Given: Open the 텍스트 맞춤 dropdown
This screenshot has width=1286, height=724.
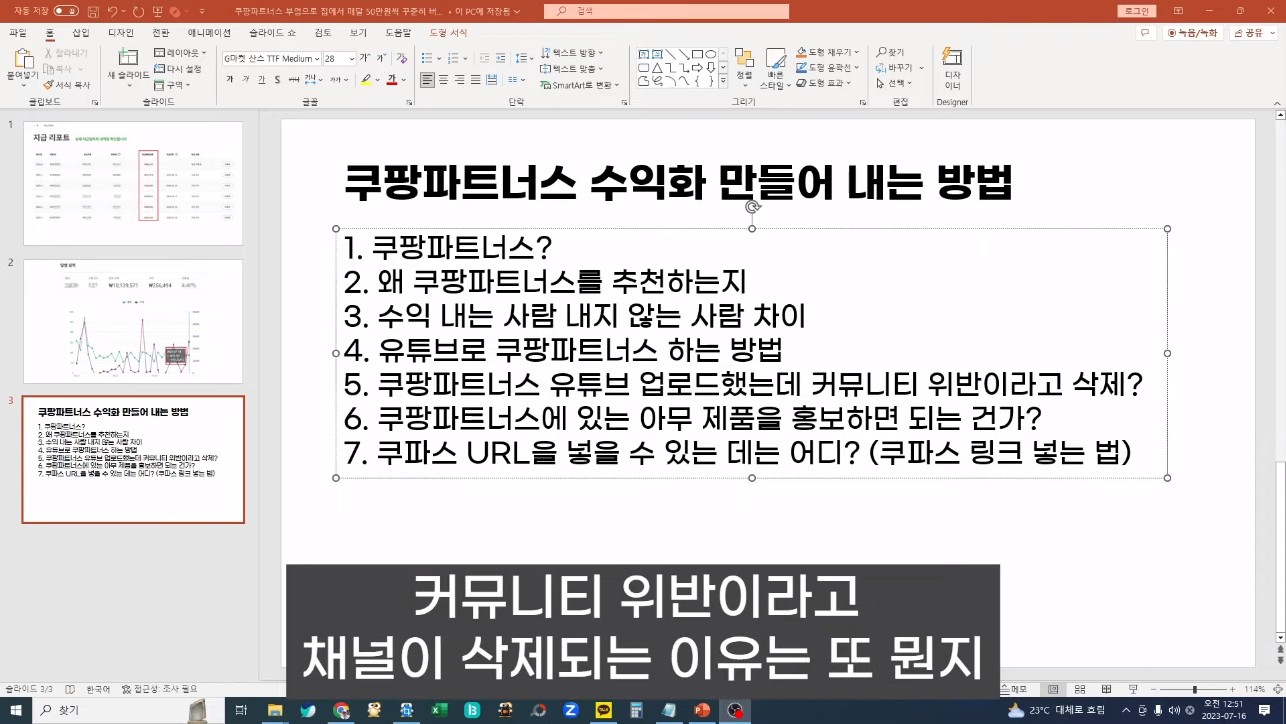Looking at the screenshot, I should pyautogui.click(x=573, y=69).
